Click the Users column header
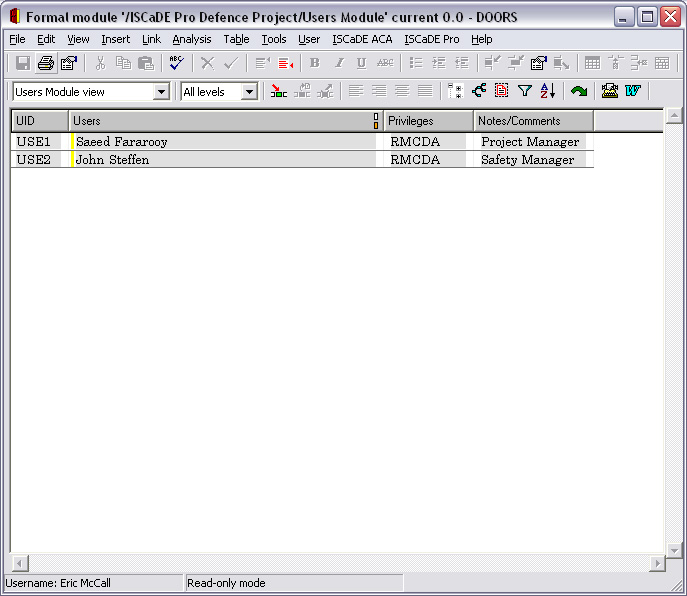This screenshot has height=596, width=687. [226, 121]
